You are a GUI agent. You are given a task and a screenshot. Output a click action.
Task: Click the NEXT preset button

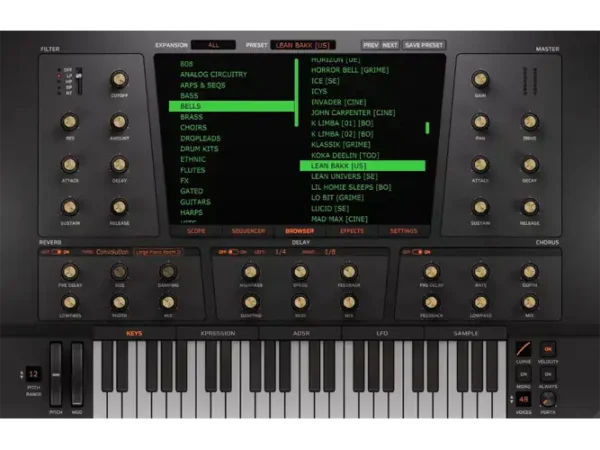point(390,45)
